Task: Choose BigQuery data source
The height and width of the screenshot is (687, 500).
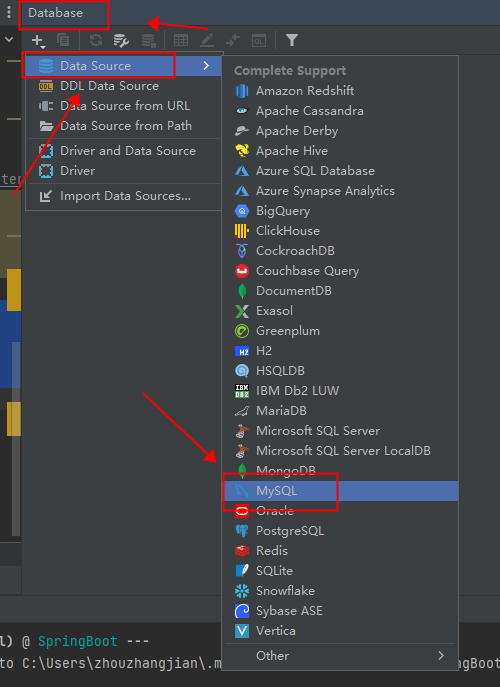Action: (x=341, y=211)
